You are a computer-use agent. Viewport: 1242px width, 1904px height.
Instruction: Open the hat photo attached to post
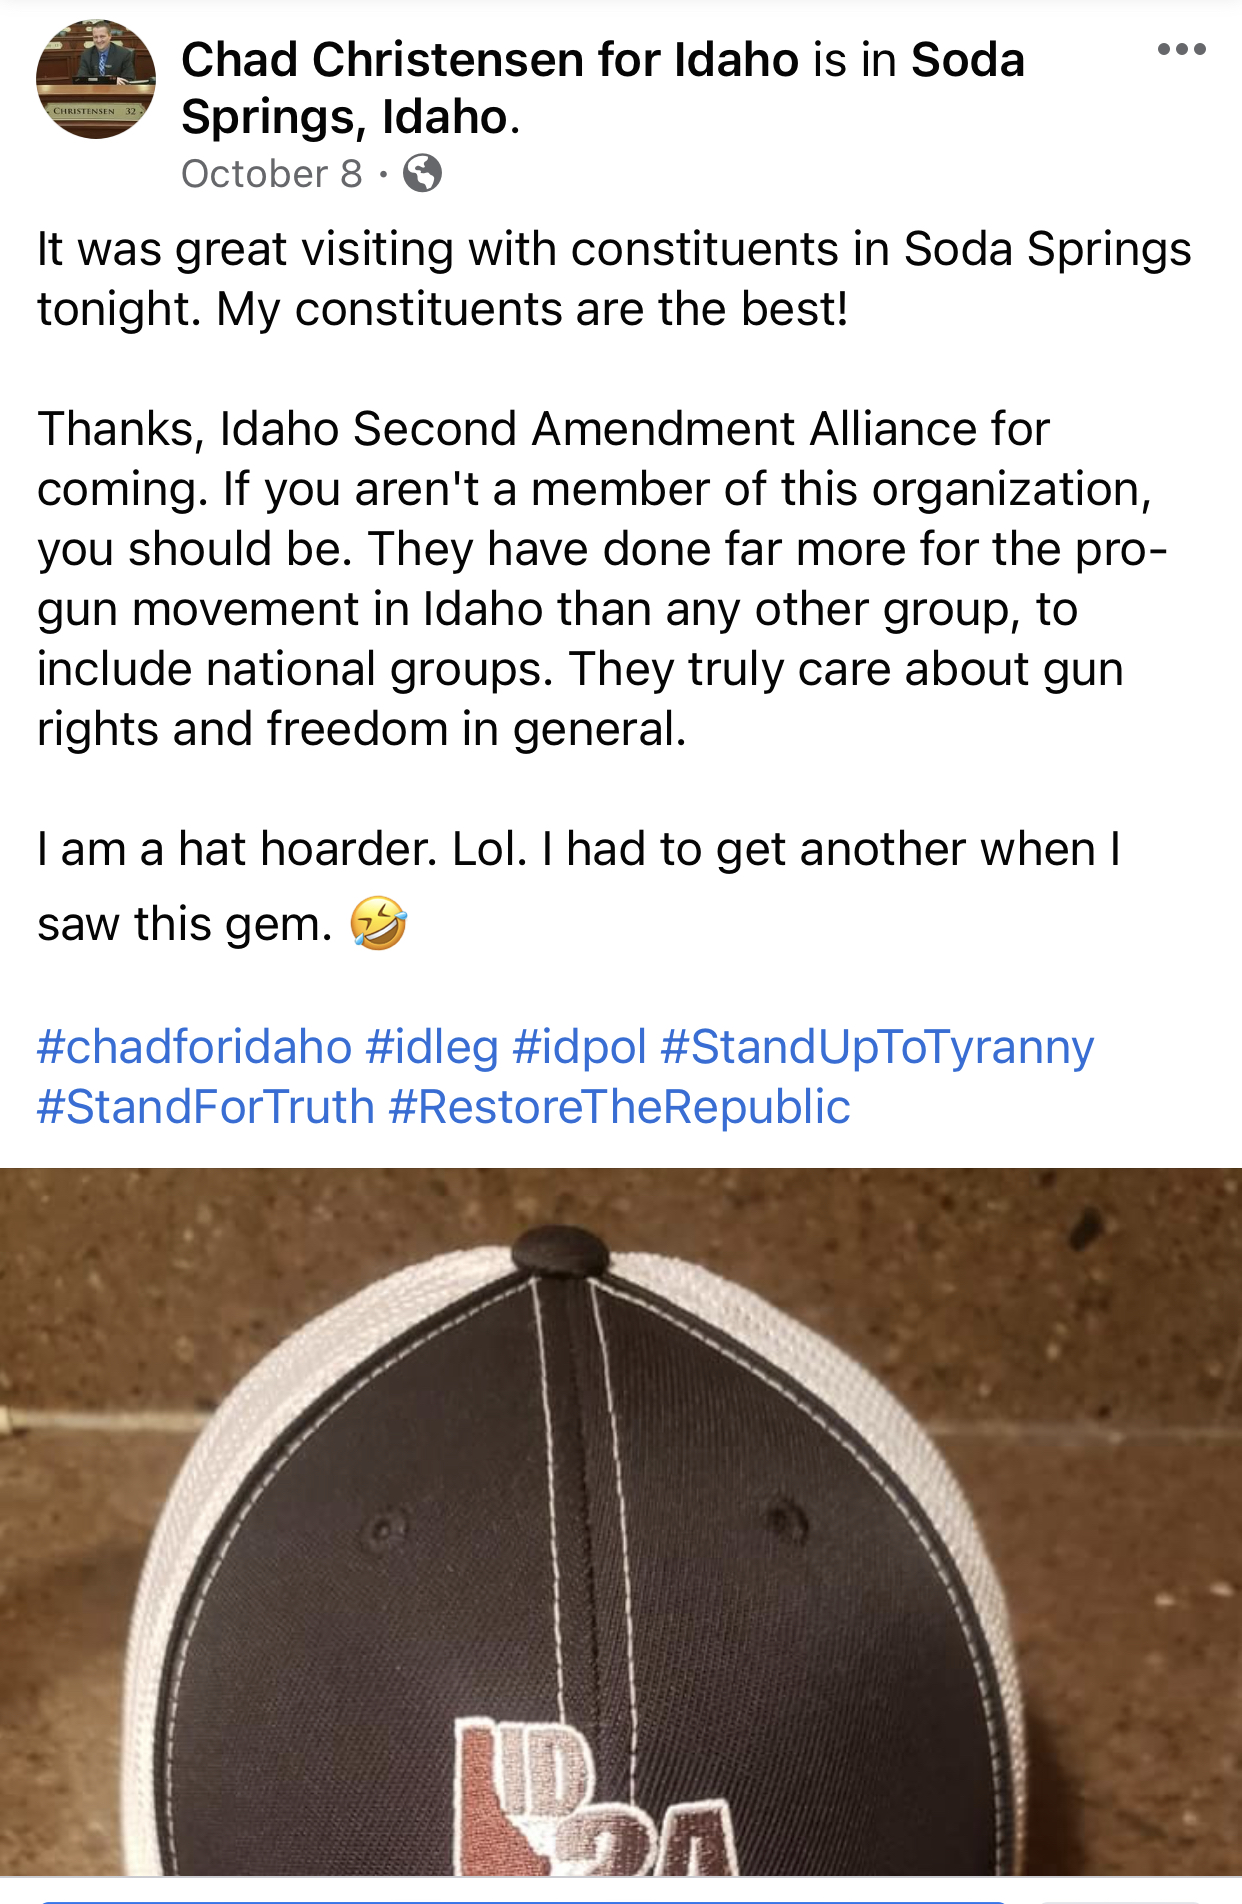click(621, 1520)
